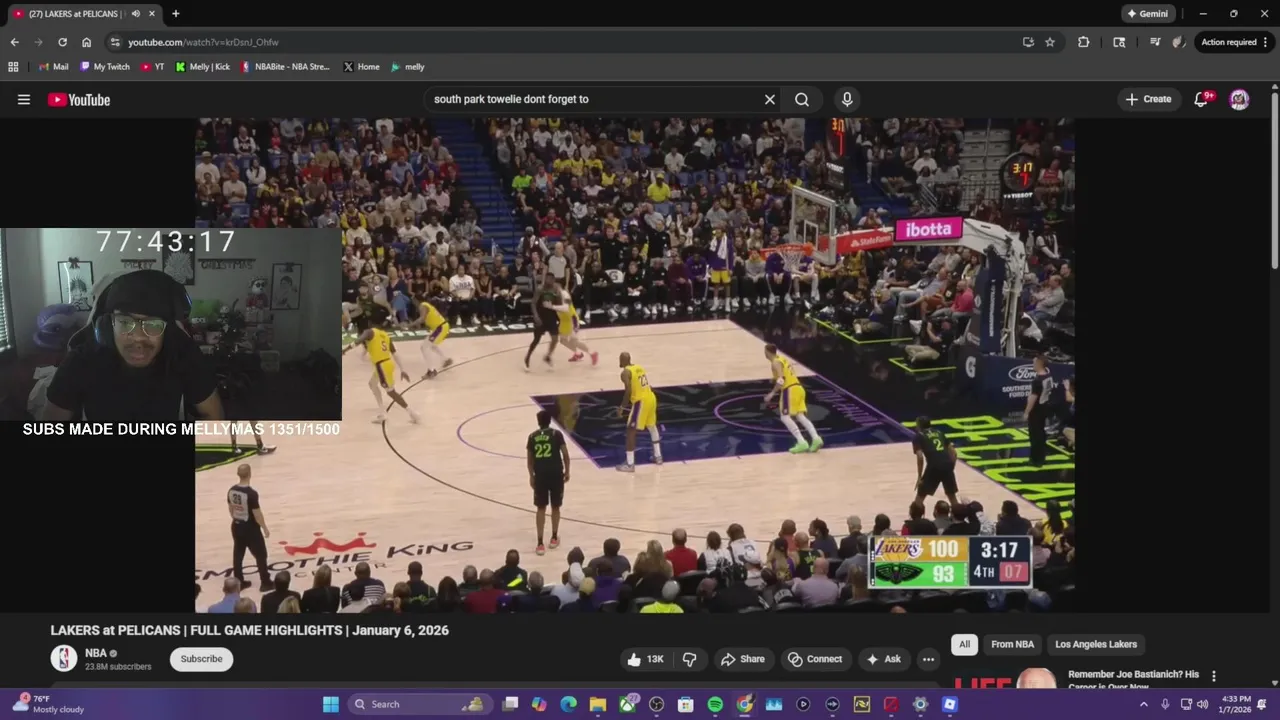Click in the YouTube search input field

[595, 99]
